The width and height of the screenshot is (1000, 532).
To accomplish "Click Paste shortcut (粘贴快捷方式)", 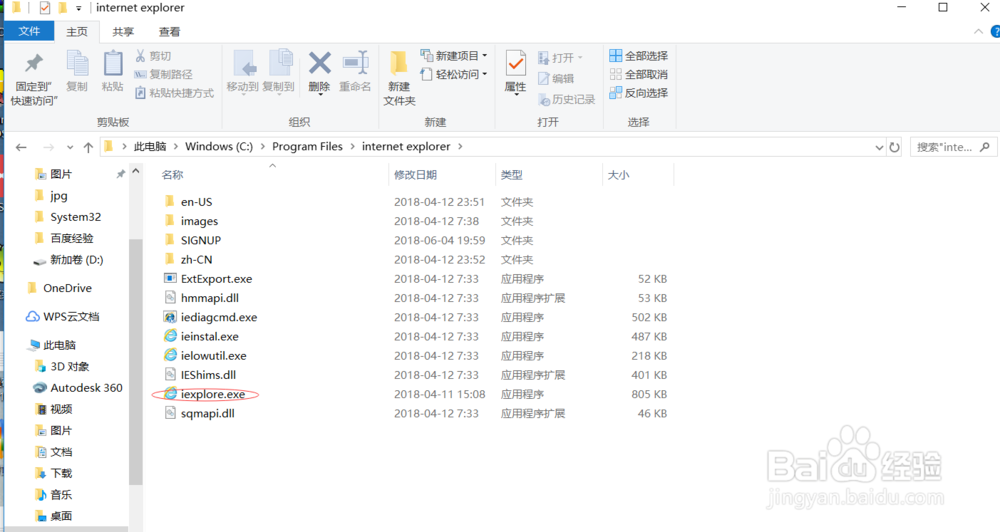I will pos(174,93).
